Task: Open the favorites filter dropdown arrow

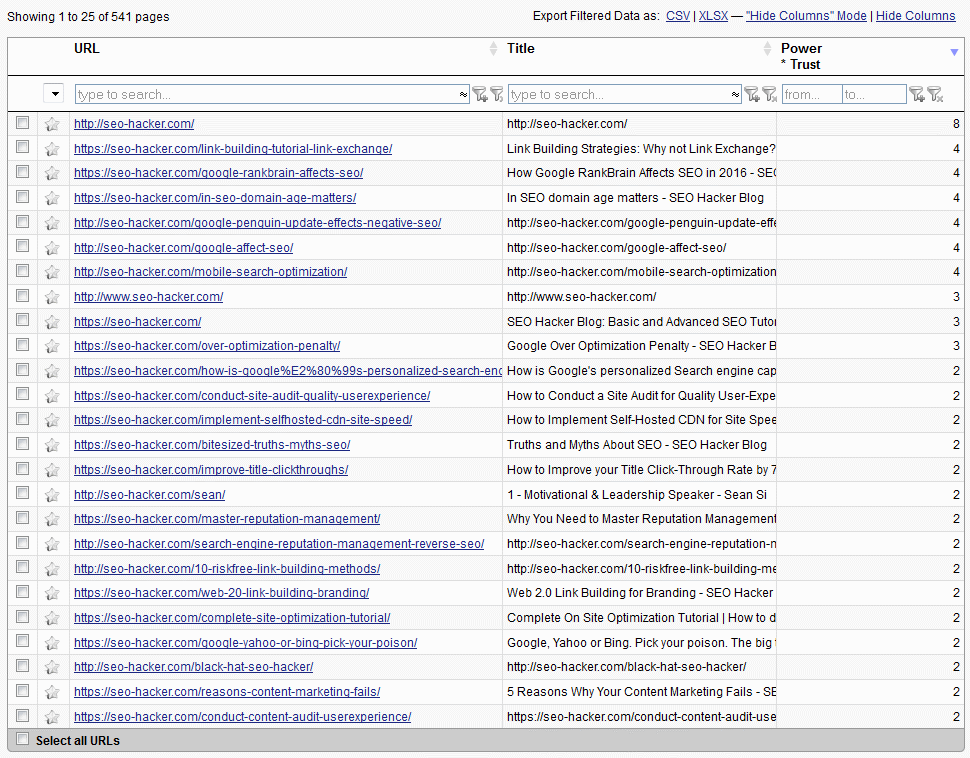Action: pos(53,94)
